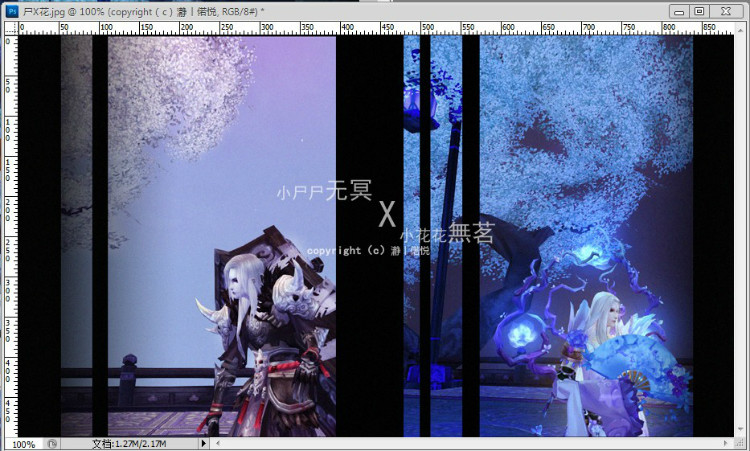Click the large X letter on canvas
Screen dimensions: 750x451
coord(387,214)
